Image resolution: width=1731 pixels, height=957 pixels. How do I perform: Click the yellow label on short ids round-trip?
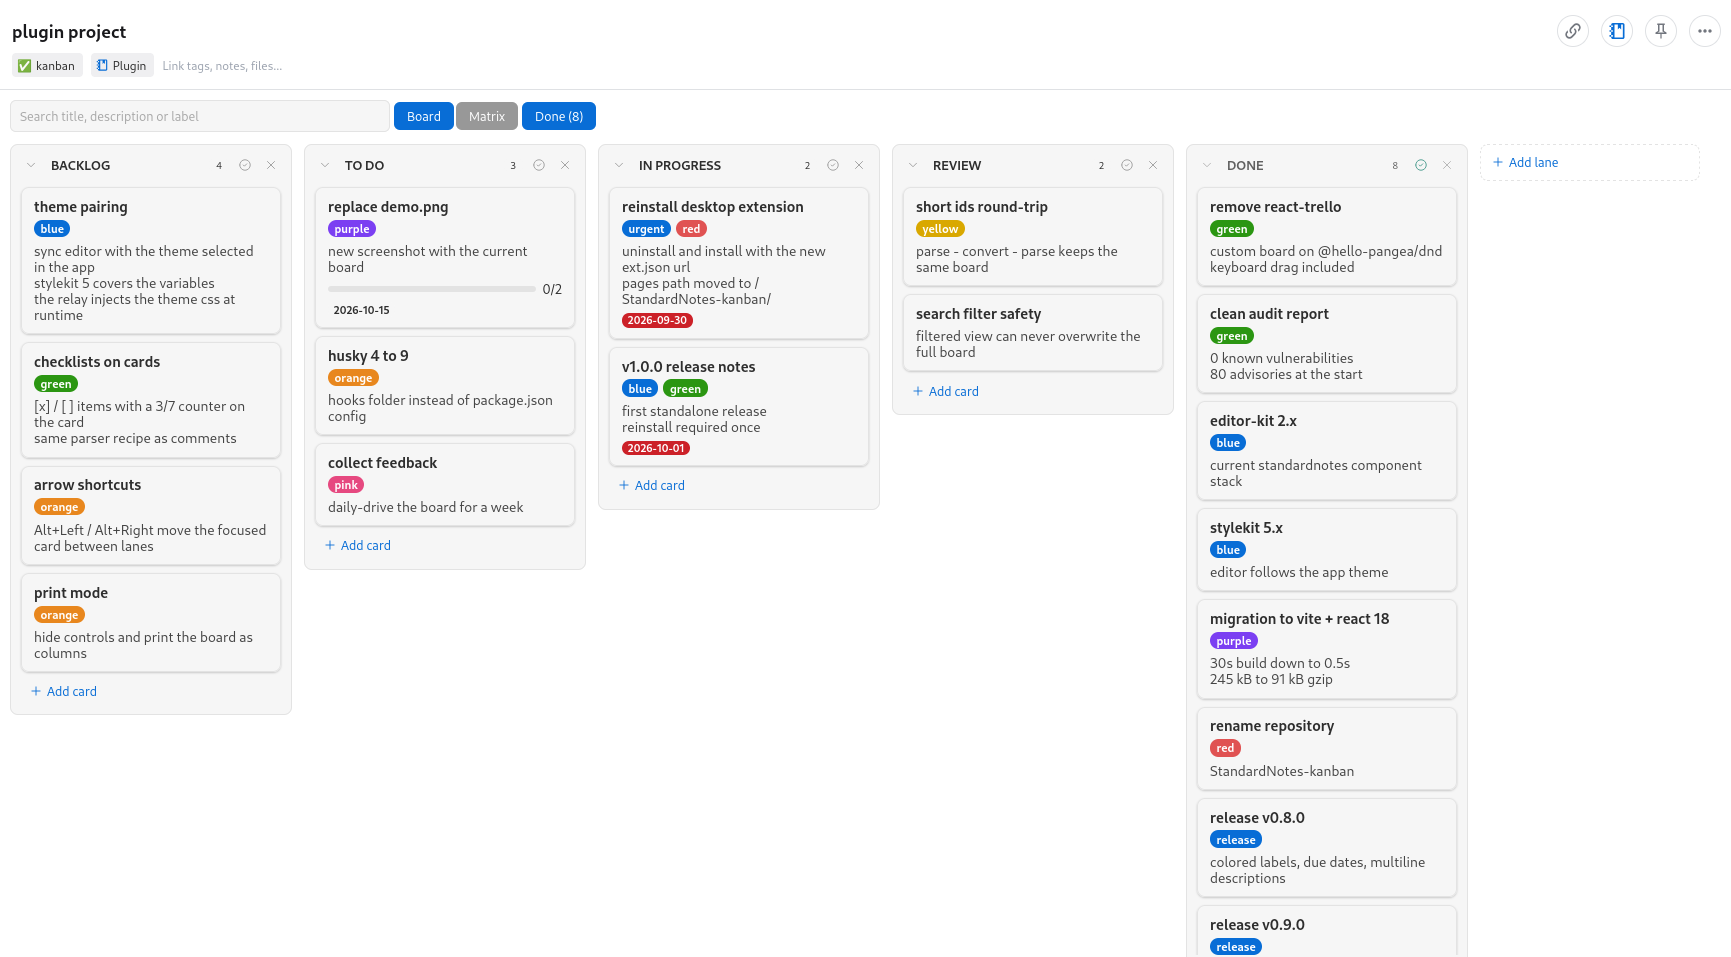click(940, 229)
